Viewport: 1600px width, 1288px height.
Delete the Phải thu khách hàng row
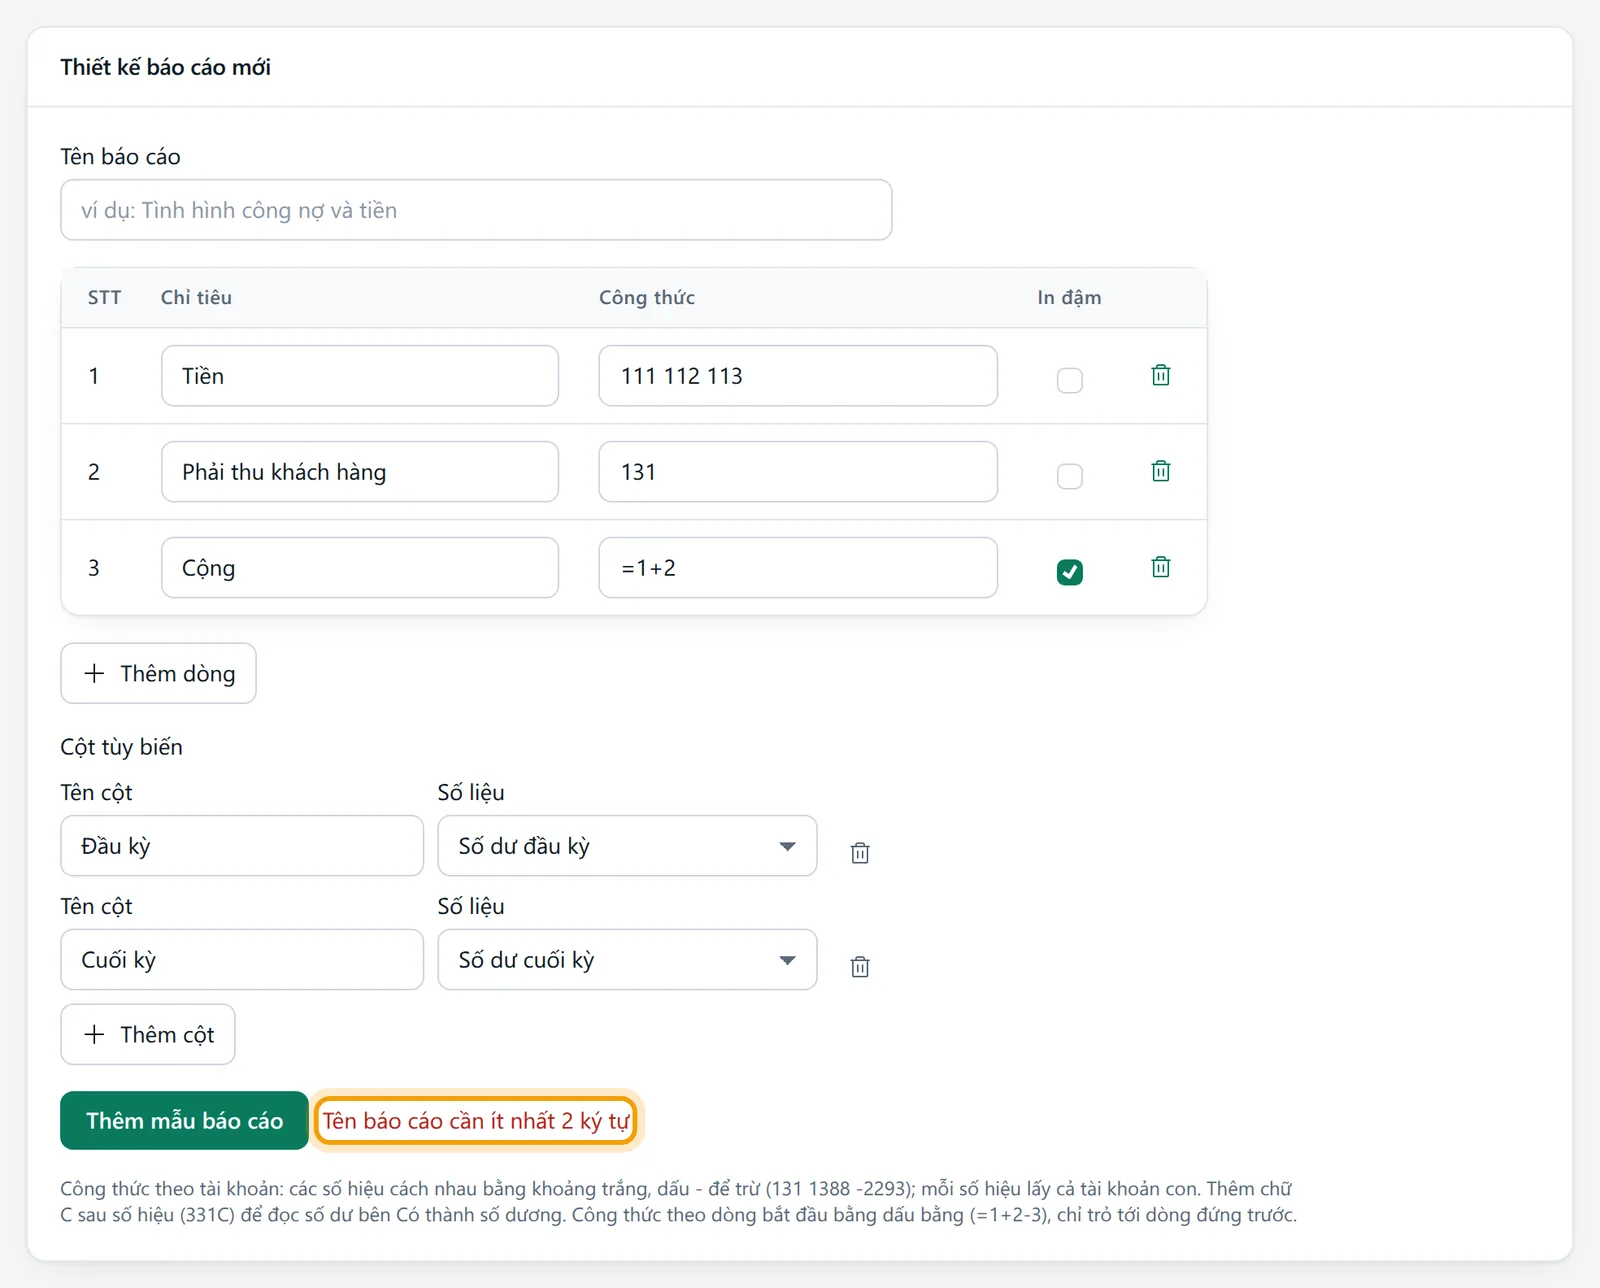point(1161,471)
